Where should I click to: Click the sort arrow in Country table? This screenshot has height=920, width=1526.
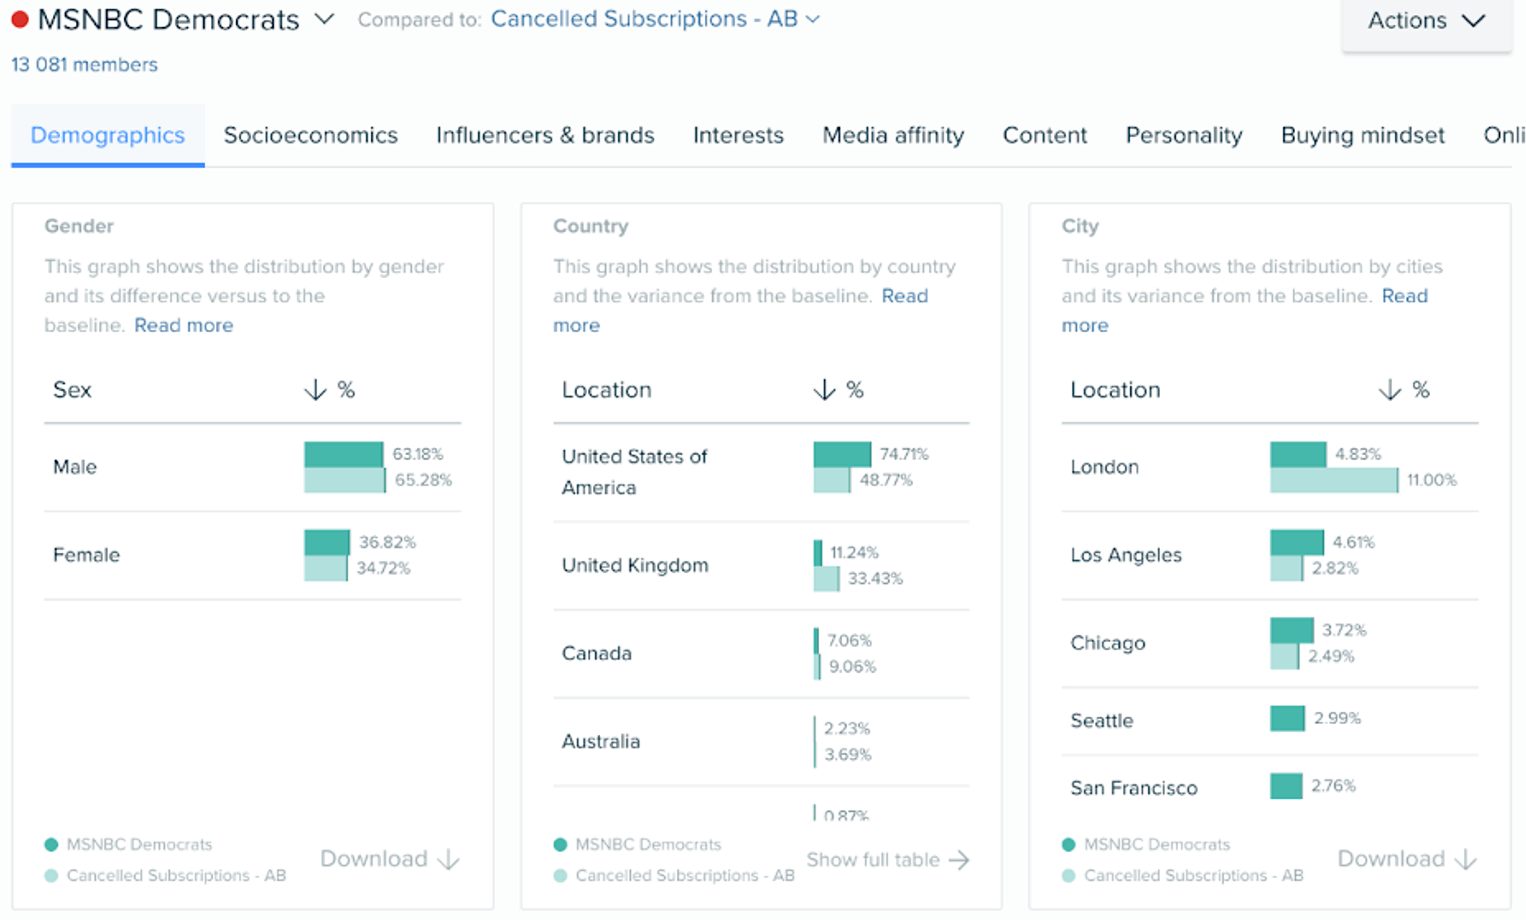[824, 390]
